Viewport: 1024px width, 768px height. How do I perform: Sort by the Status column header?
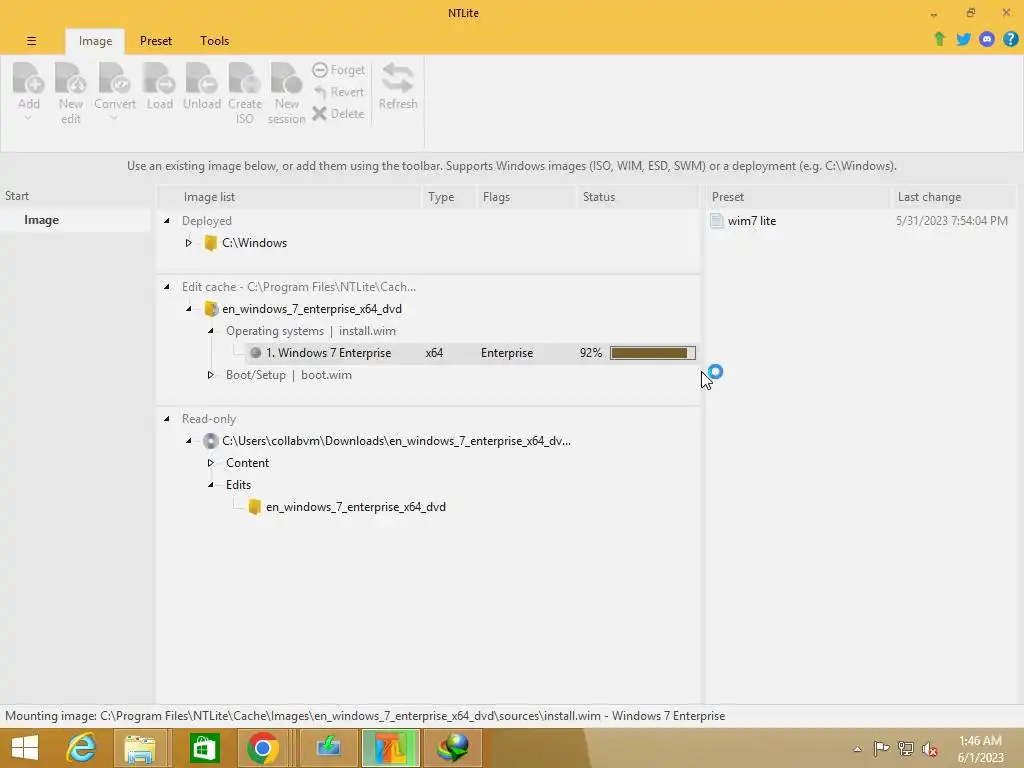637,197
